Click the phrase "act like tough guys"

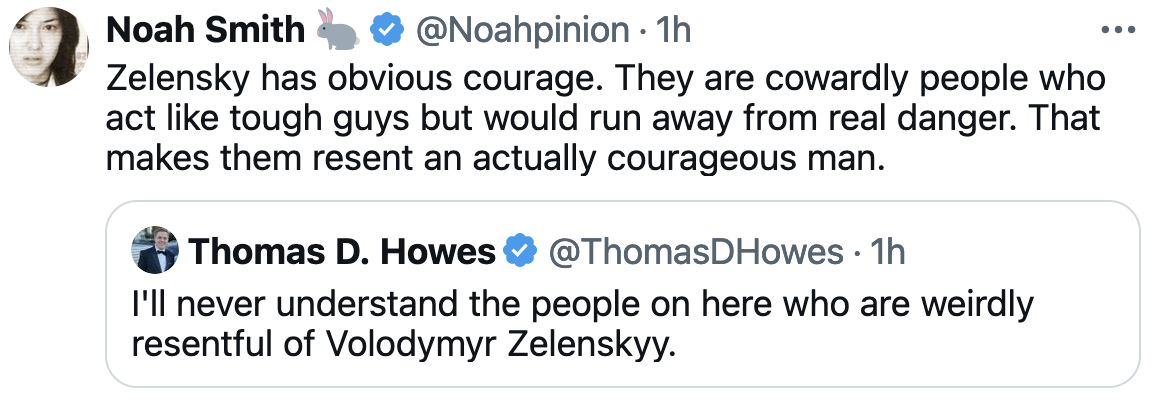pos(232,118)
